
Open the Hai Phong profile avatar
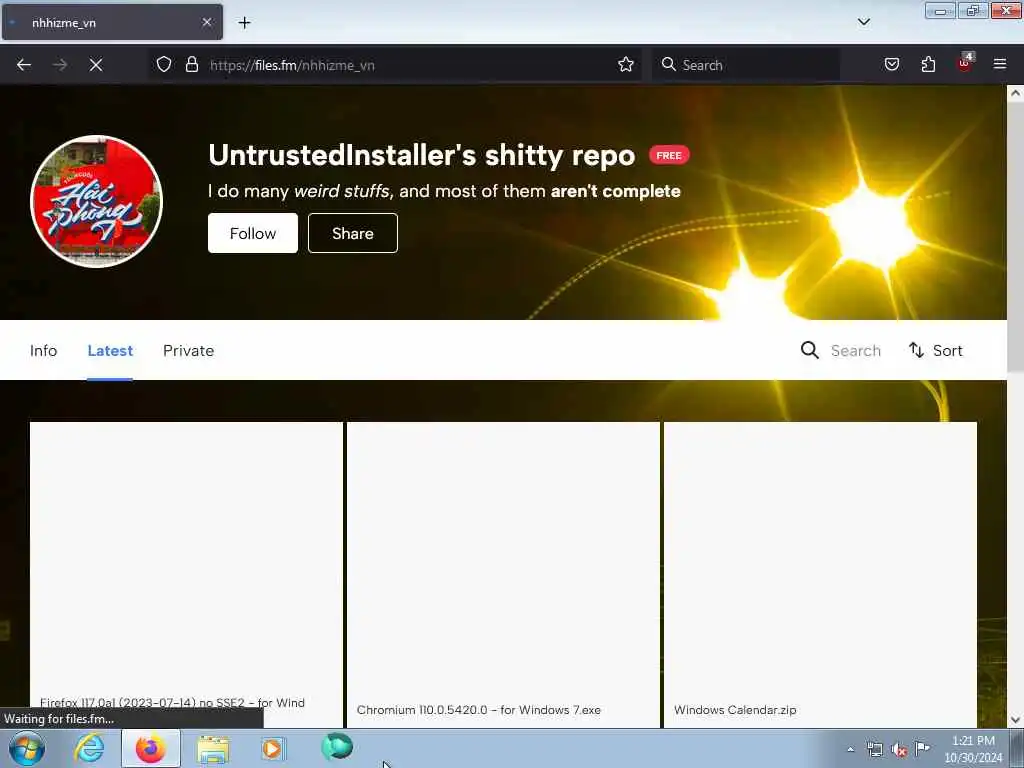(x=97, y=201)
